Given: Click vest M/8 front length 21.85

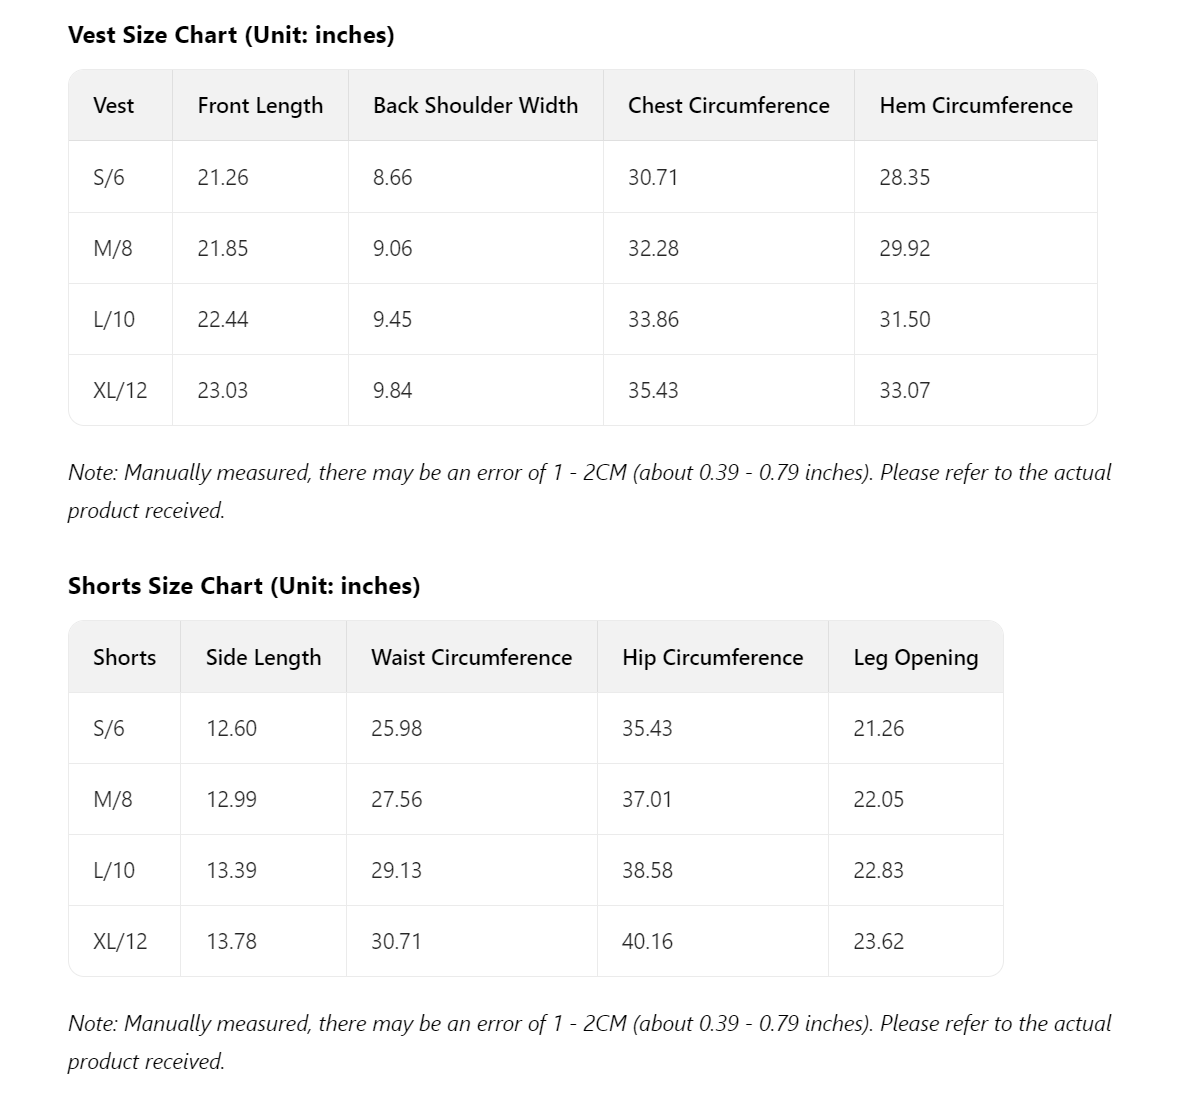Looking at the screenshot, I should coord(223,248).
